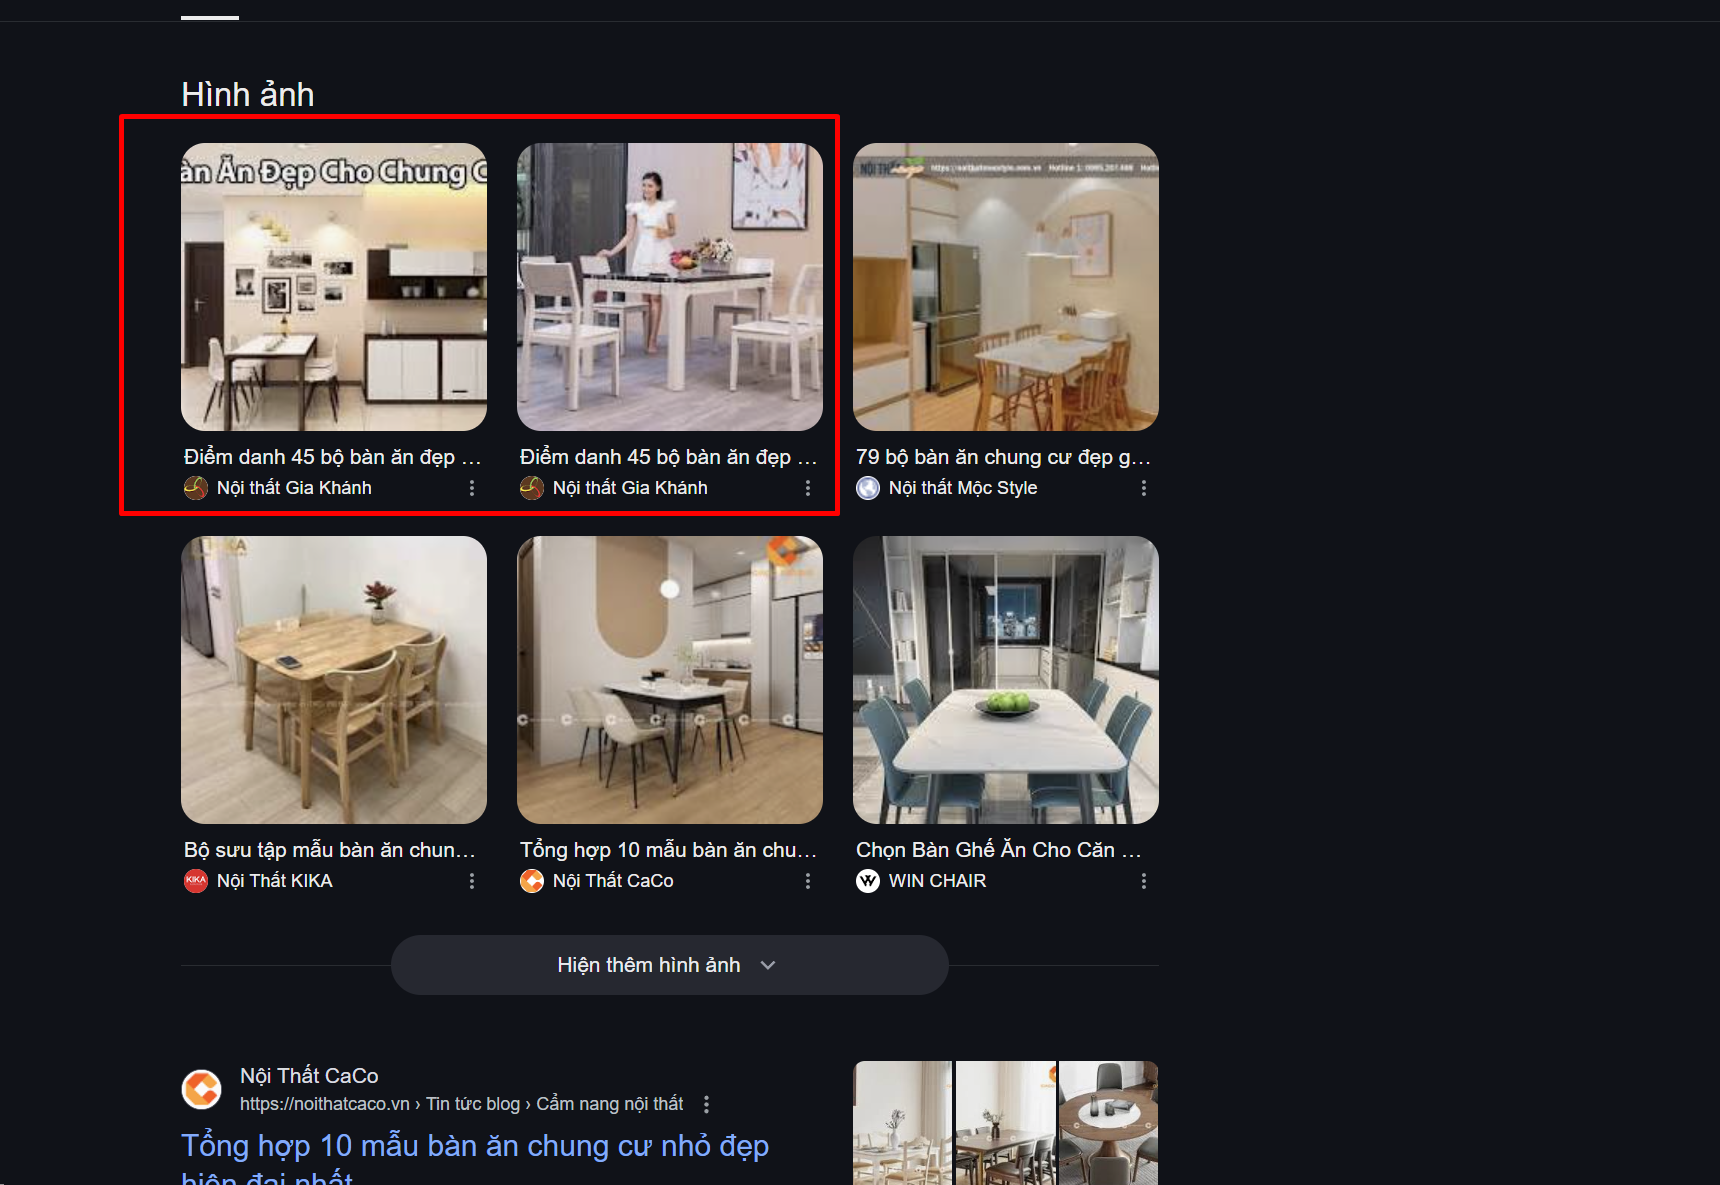Open the '79 bộ bàn ăn chung cư đẹp' image title
This screenshot has height=1185, width=1720.
click(1003, 457)
